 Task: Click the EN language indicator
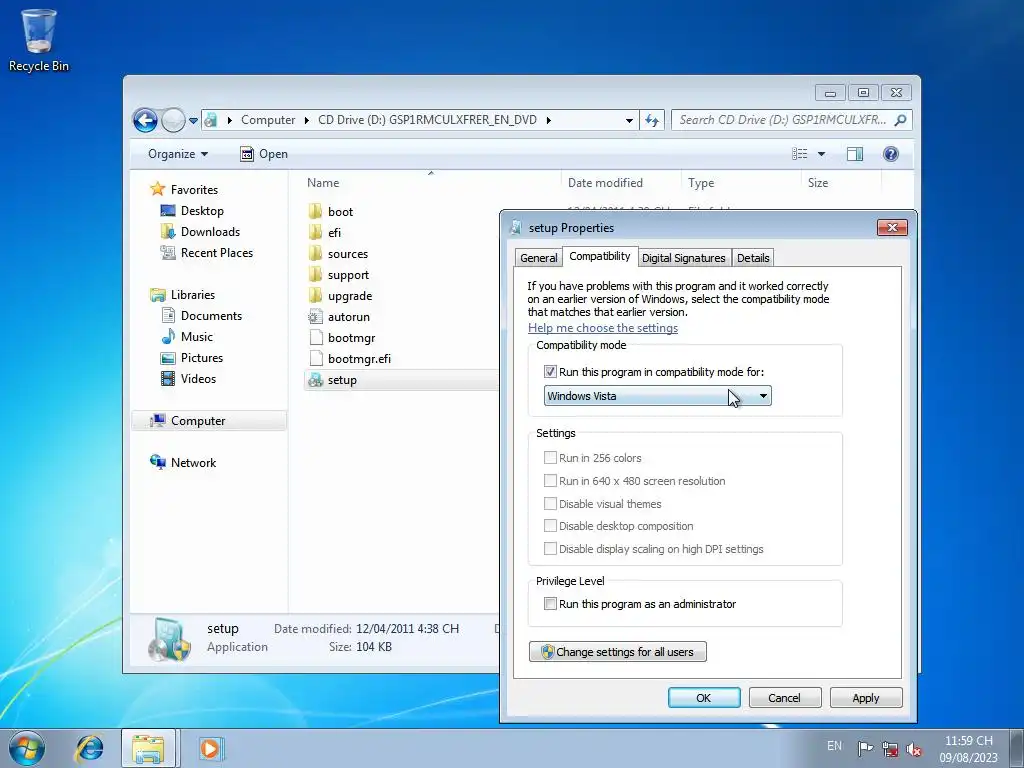[x=834, y=746]
